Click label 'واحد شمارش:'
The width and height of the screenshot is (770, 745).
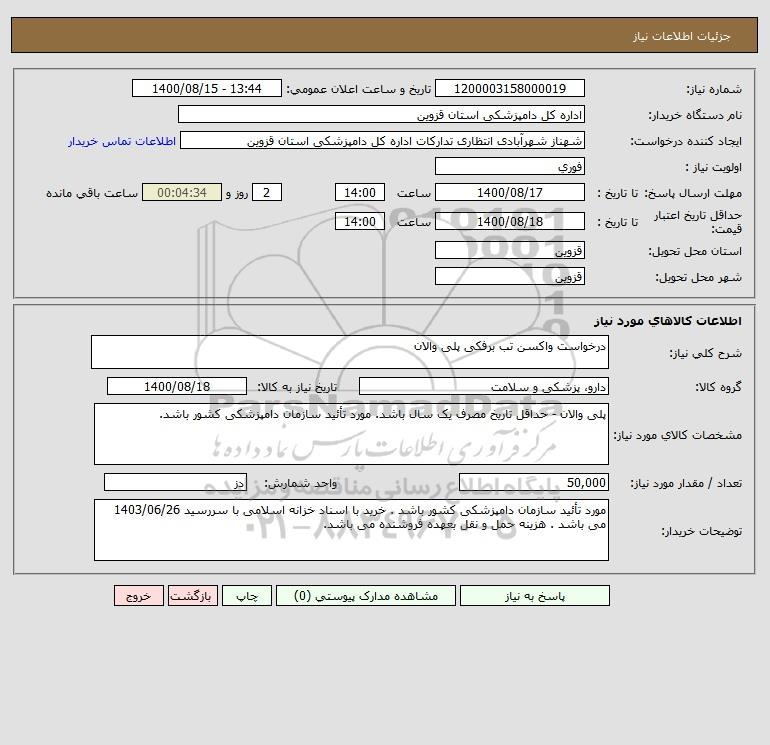pos(301,483)
